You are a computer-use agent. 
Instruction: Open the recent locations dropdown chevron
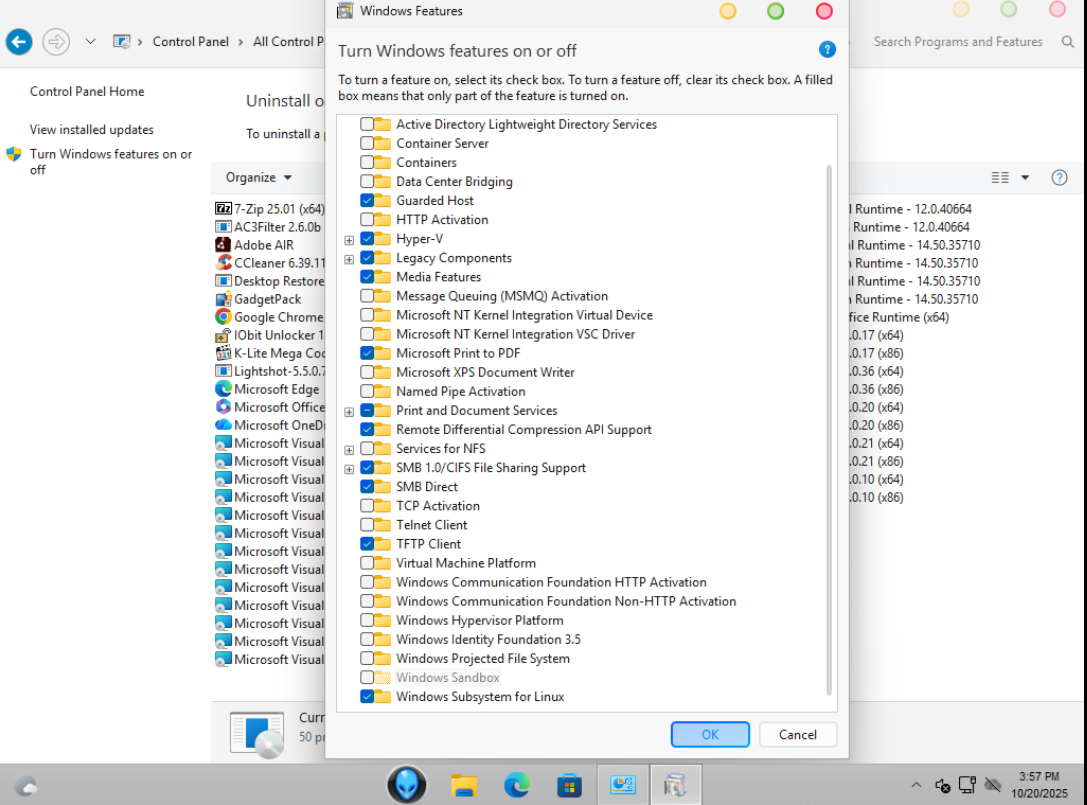(x=90, y=42)
